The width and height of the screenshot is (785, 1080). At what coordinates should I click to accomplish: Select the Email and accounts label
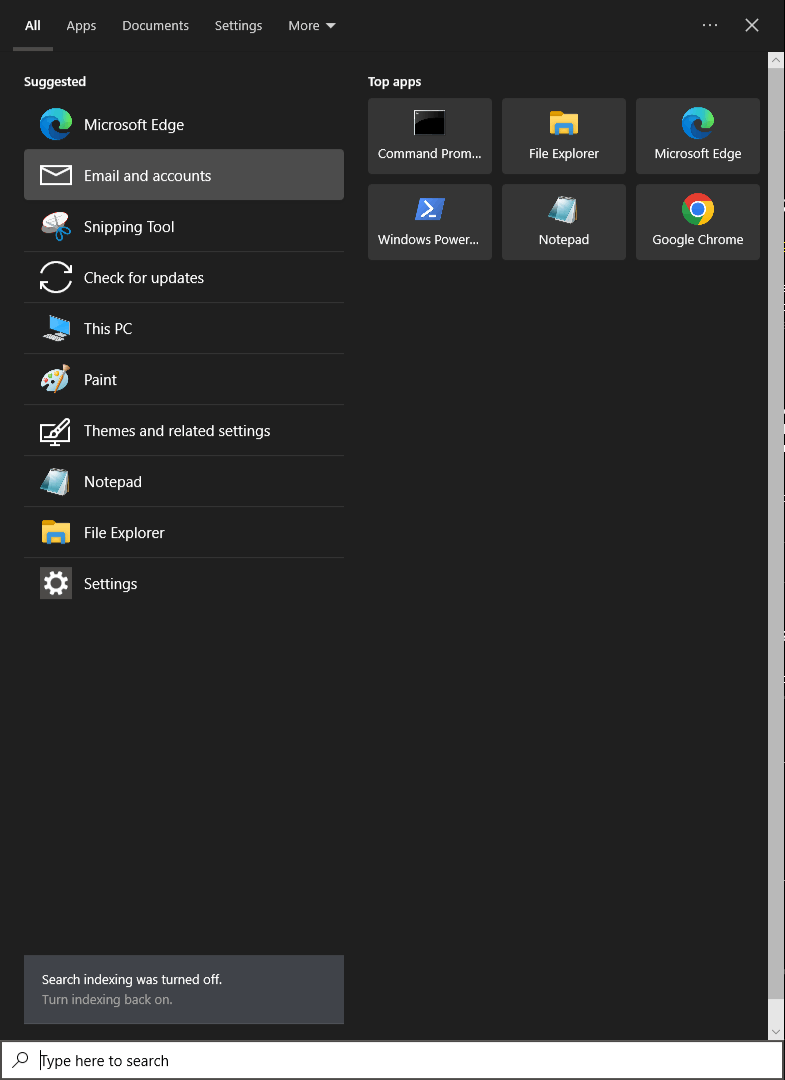[x=147, y=176]
